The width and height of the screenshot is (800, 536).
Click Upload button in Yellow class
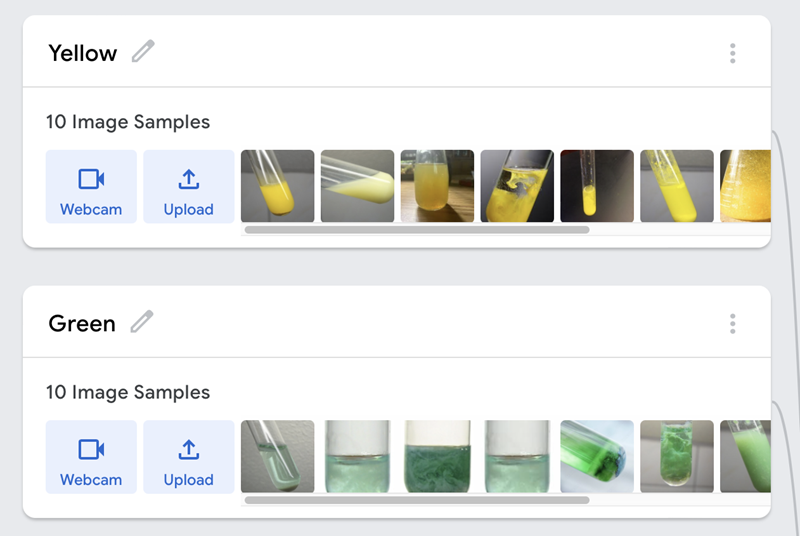coord(188,187)
